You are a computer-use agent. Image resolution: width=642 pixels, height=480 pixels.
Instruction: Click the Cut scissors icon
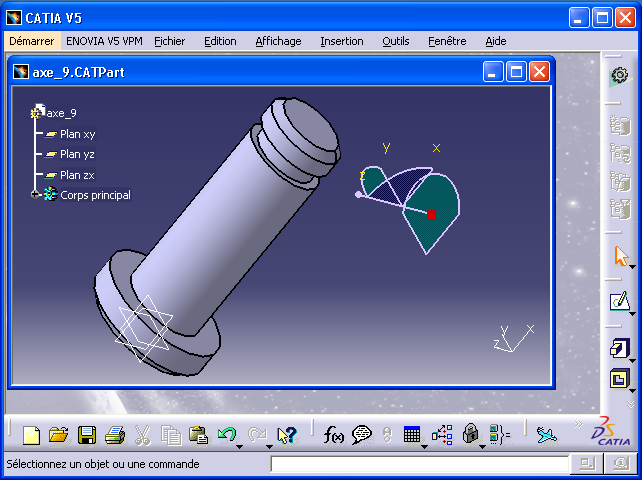[142, 435]
